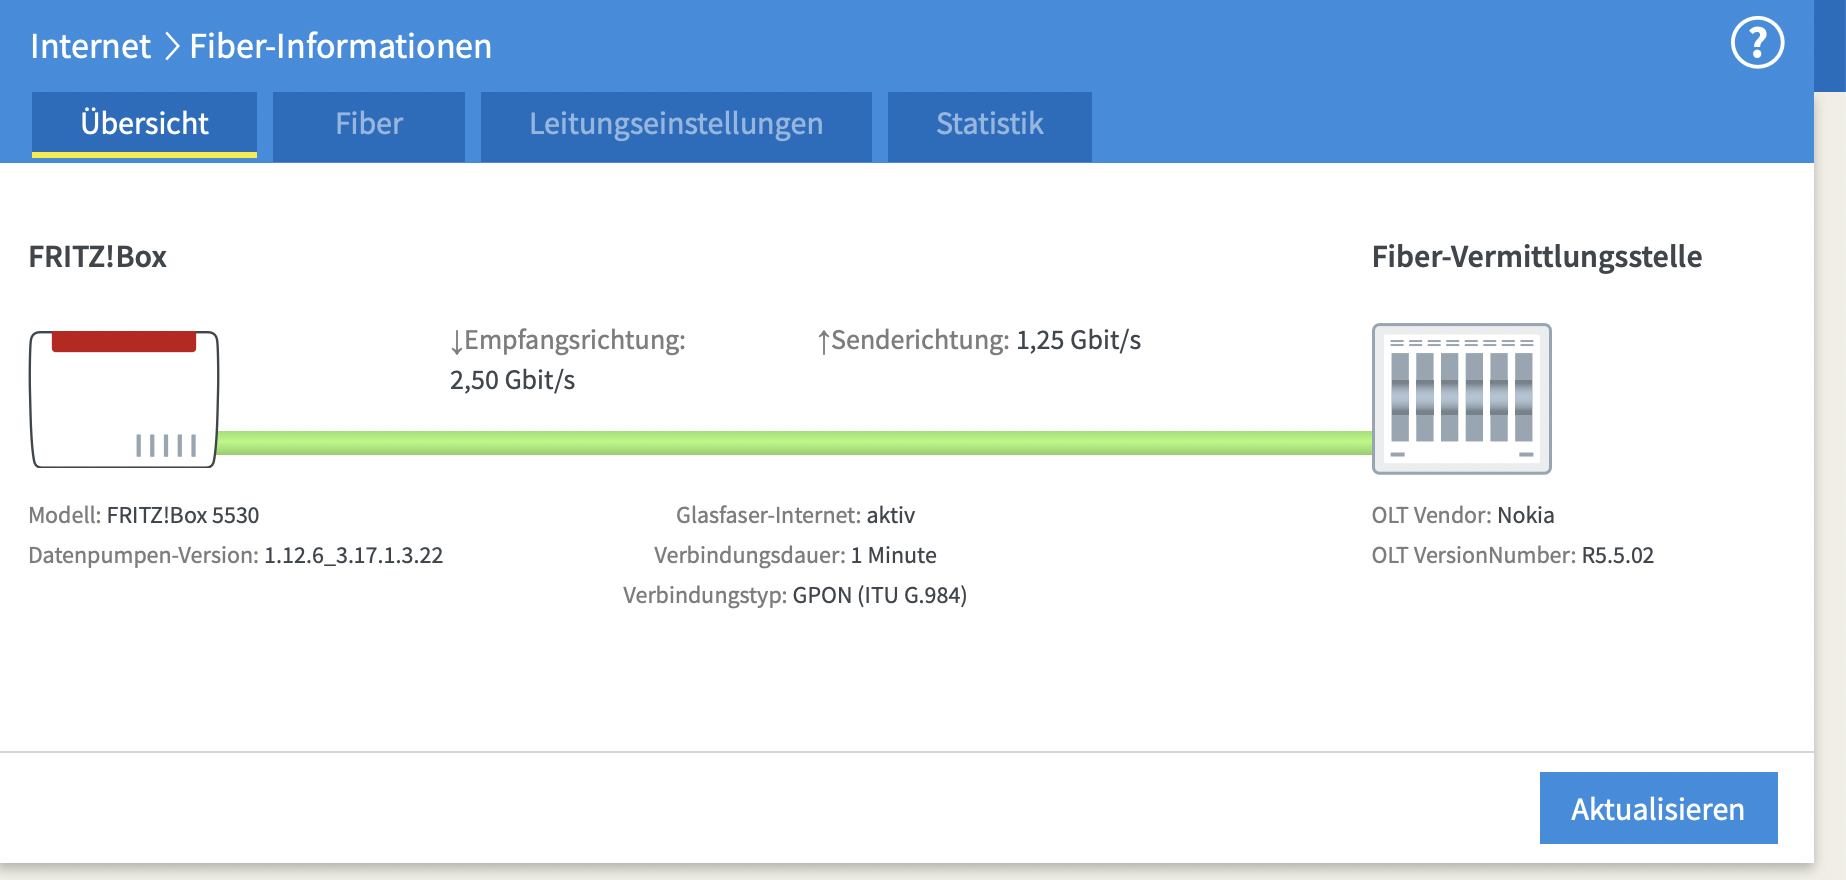
Task: Click the 2,50 Gbit/s downstream value
Action: pos(512,380)
